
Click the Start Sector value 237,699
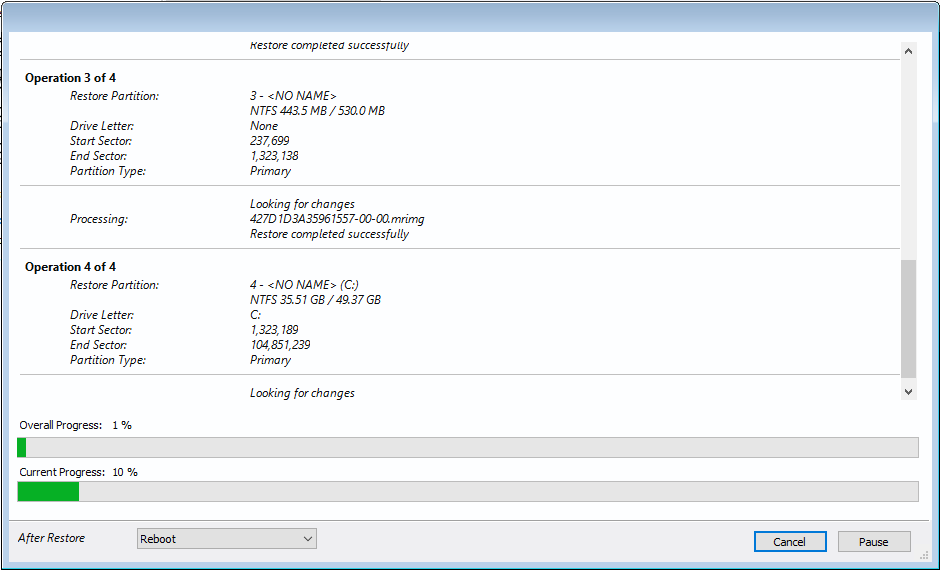[268, 141]
